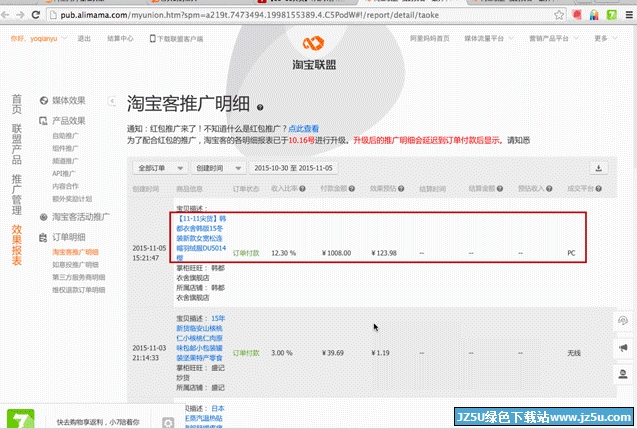Click the date range 2015-10-30 至 2015-11-05 field
The width and height of the screenshot is (637, 429).
coord(293,168)
